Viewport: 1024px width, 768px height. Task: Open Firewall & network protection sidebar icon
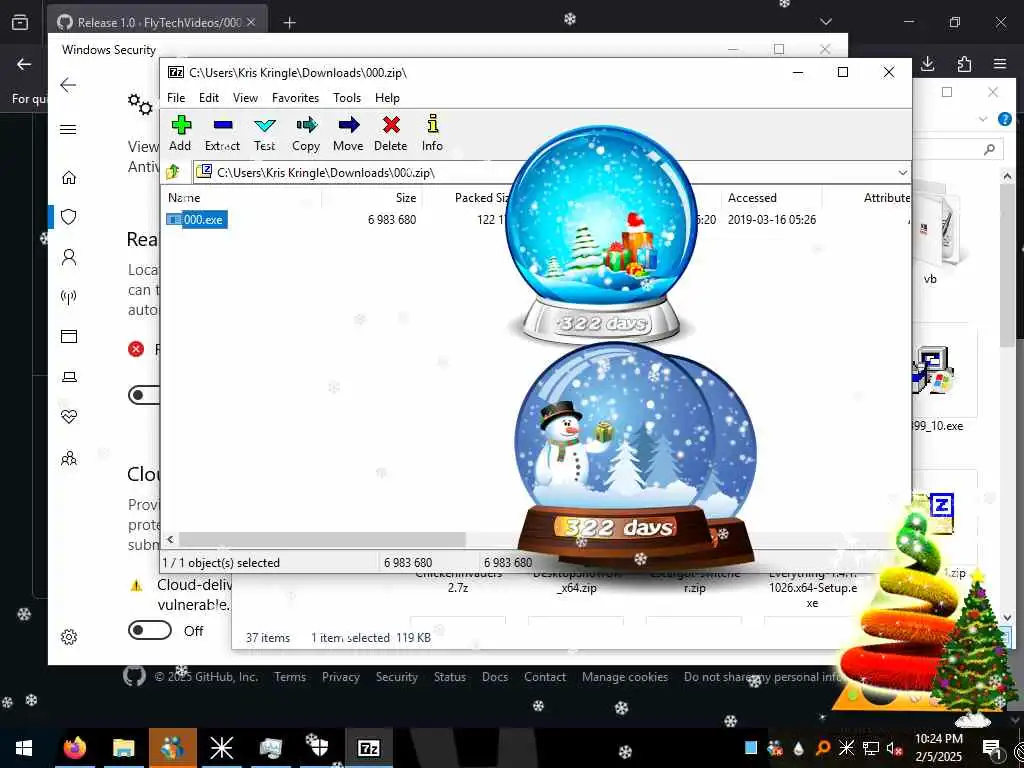(69, 297)
